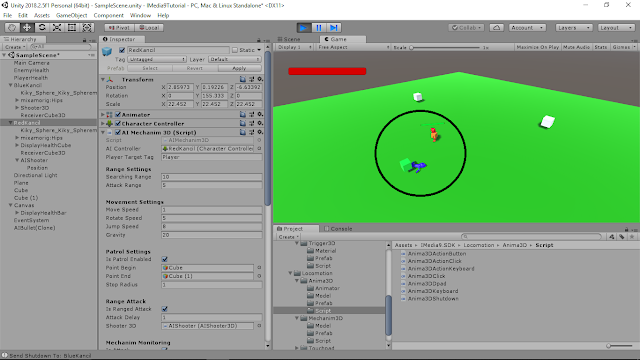Disable AI Mechanim 3D script checkbox
The width and height of the screenshot is (640, 360).
[x=118, y=132]
